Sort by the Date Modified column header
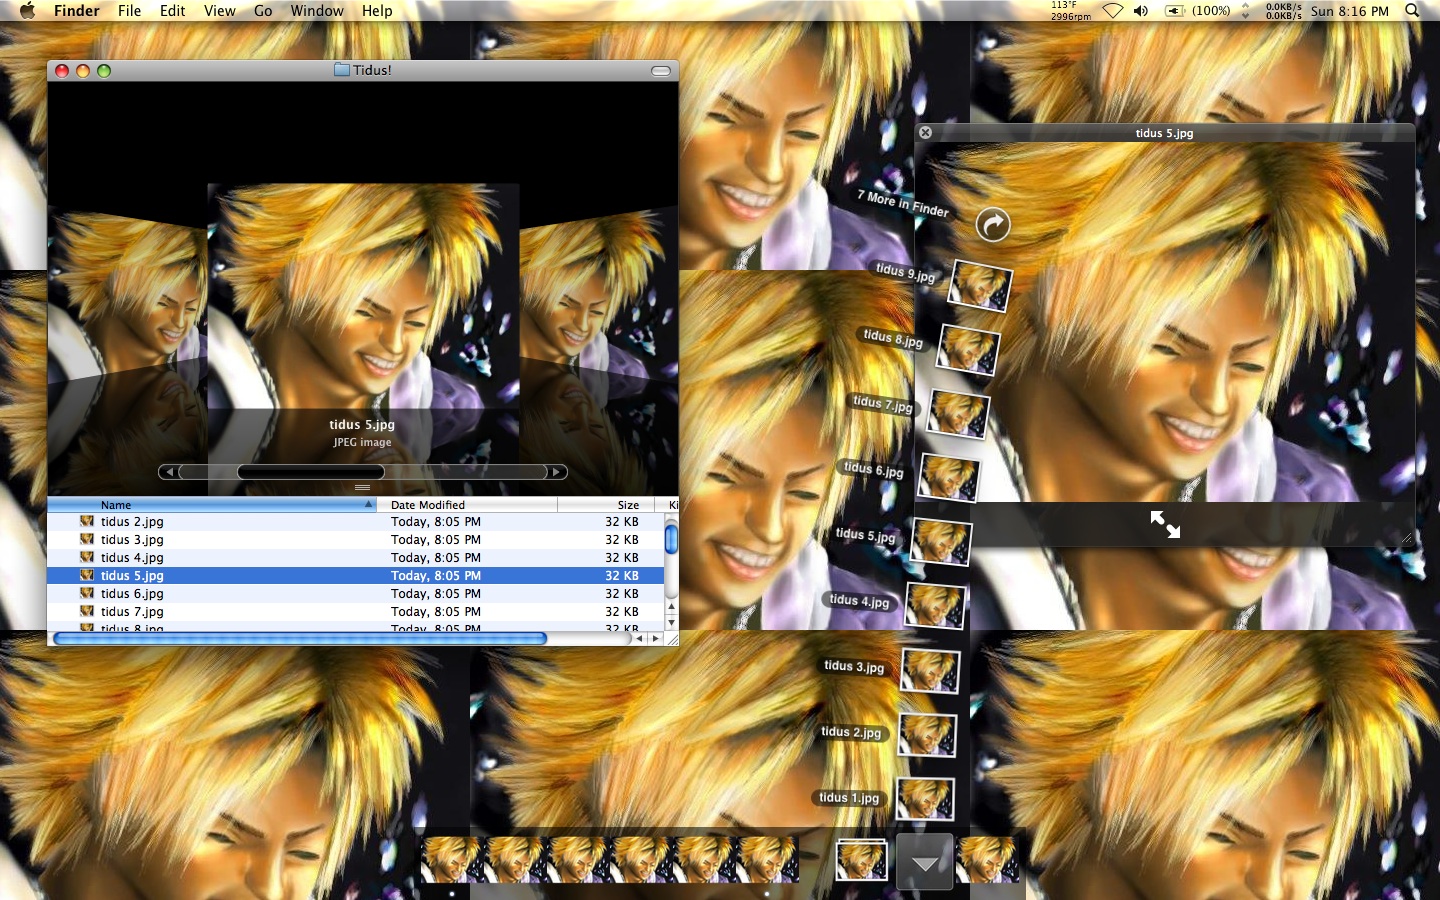The image size is (1440, 900). [x=467, y=505]
